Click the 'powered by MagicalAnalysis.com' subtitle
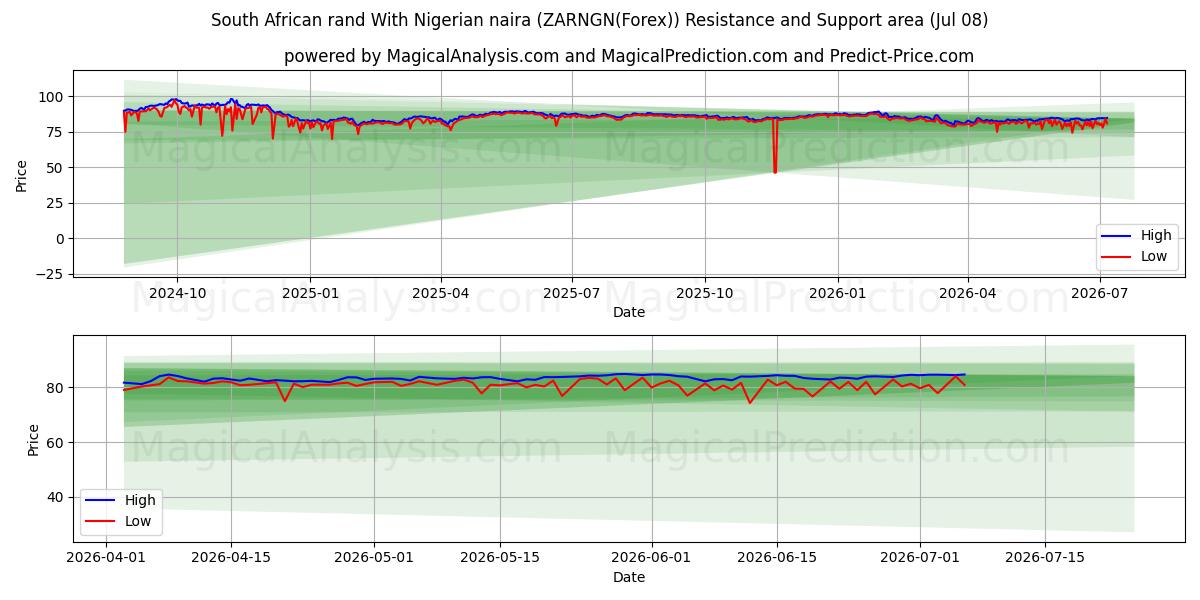The width and height of the screenshot is (1200, 600). point(629,56)
